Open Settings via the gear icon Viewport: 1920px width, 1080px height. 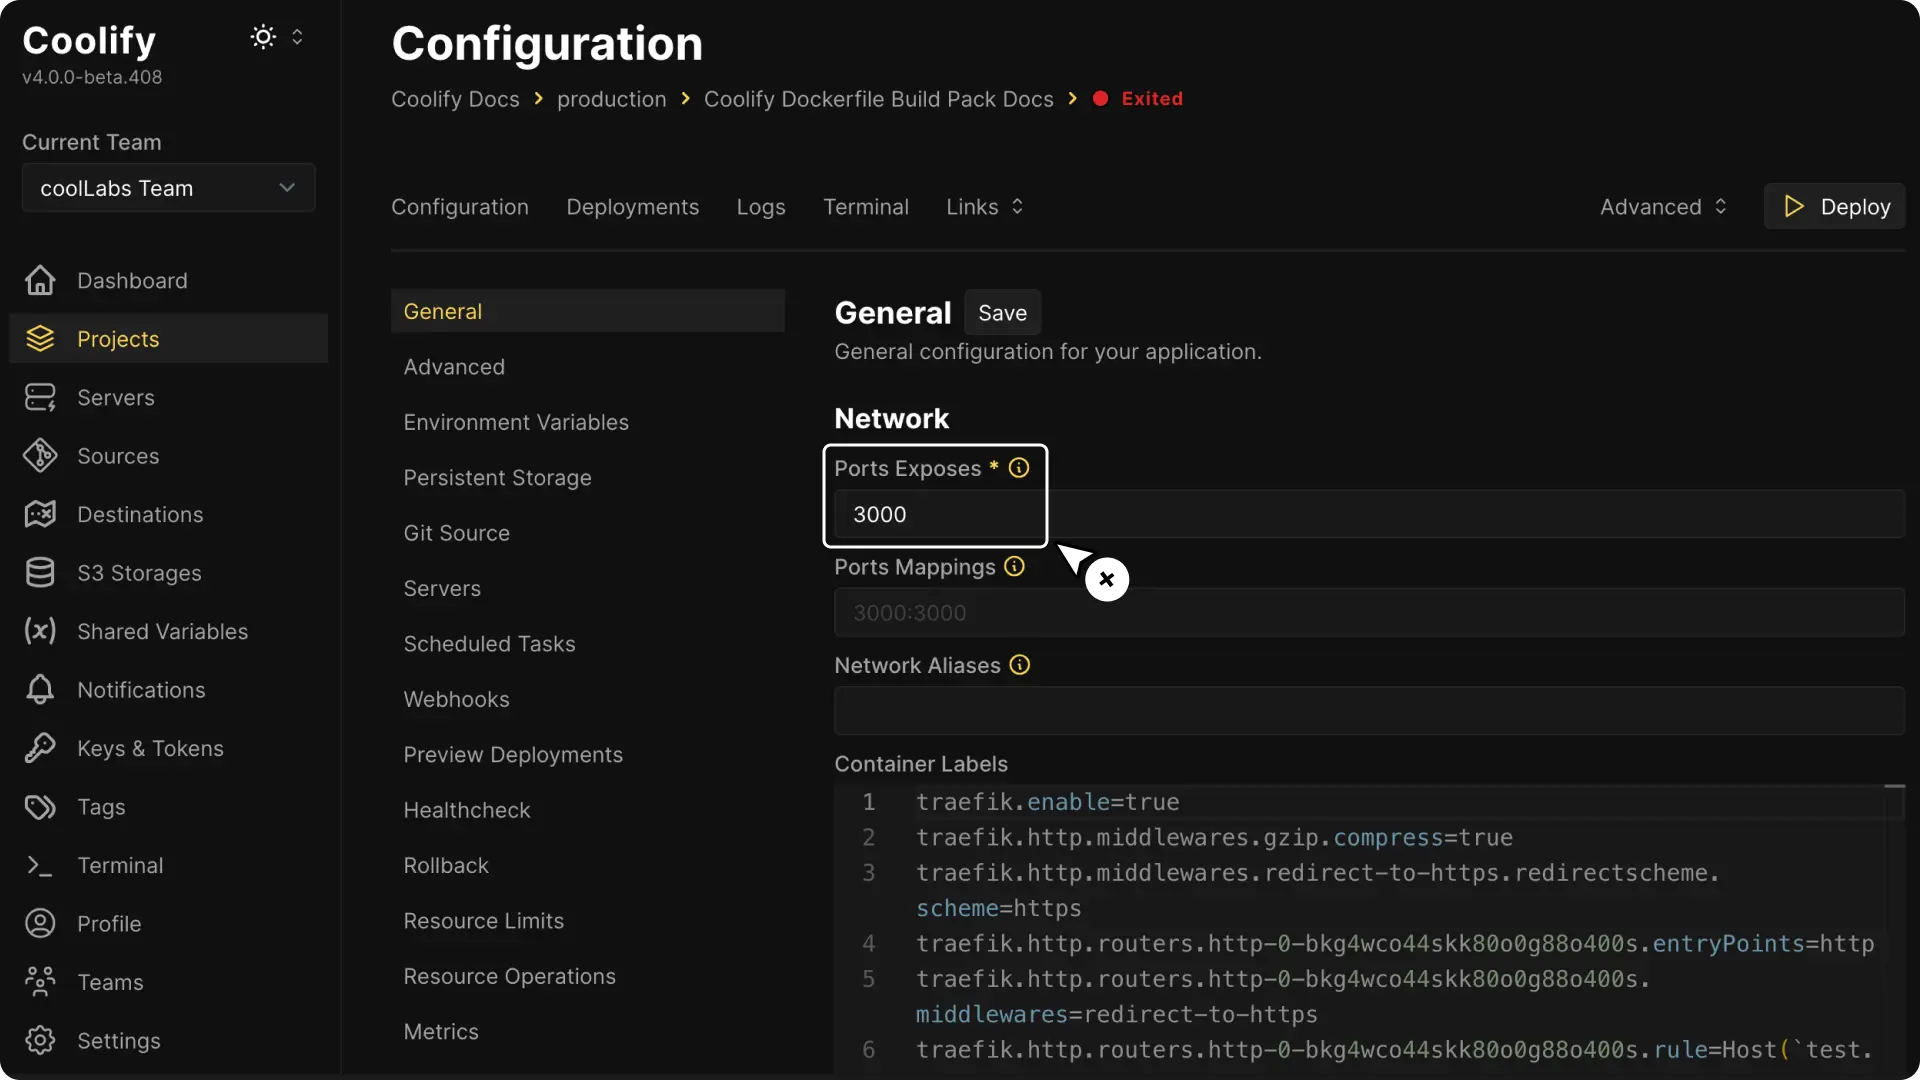point(38,1040)
